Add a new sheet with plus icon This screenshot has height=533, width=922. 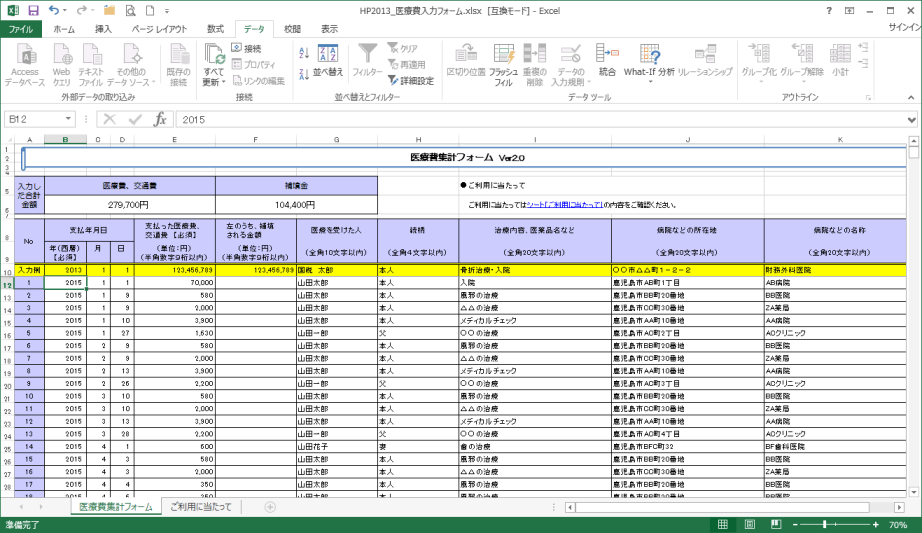pos(270,507)
